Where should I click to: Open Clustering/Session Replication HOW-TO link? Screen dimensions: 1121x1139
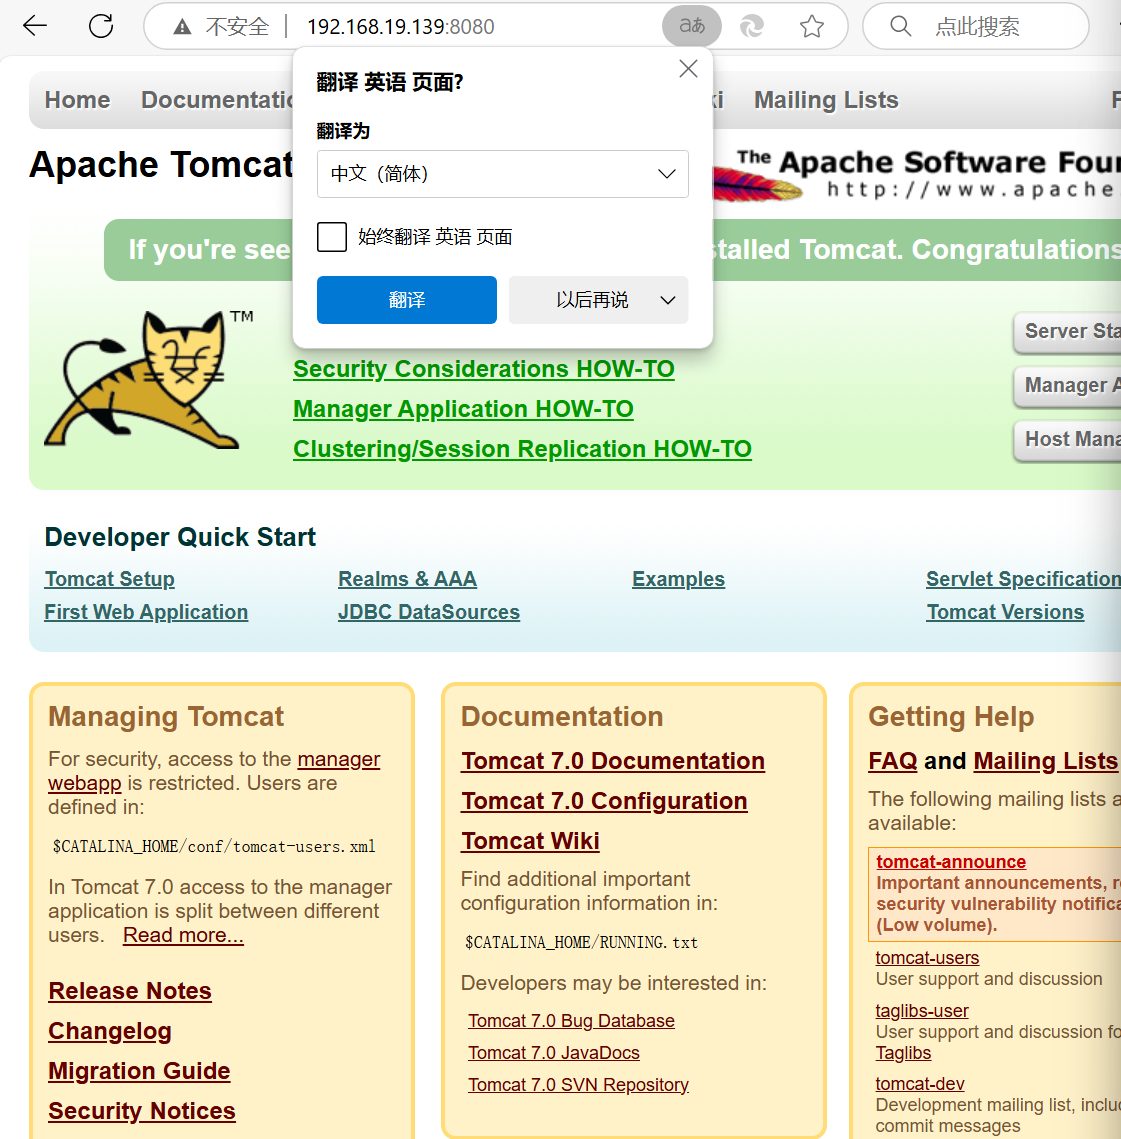tap(522, 449)
